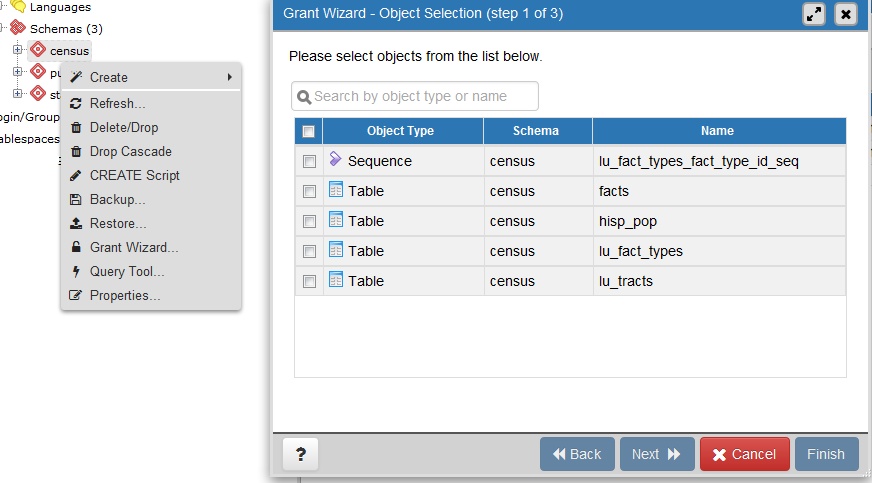Open help with the question mark button
This screenshot has height=483, width=872.
tap(300, 454)
